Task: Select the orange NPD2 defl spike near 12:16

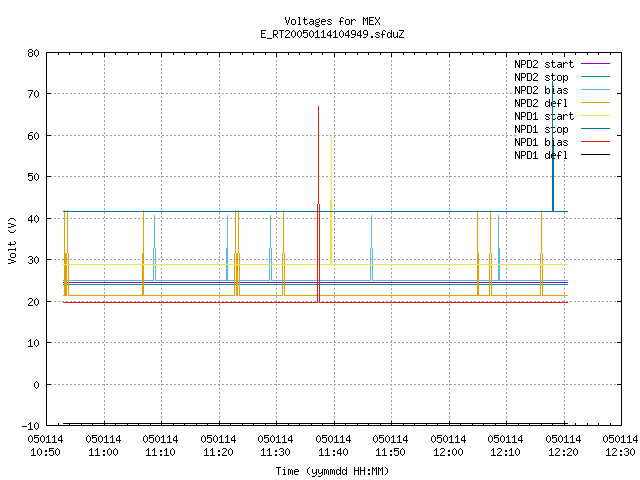Action: 541,253
